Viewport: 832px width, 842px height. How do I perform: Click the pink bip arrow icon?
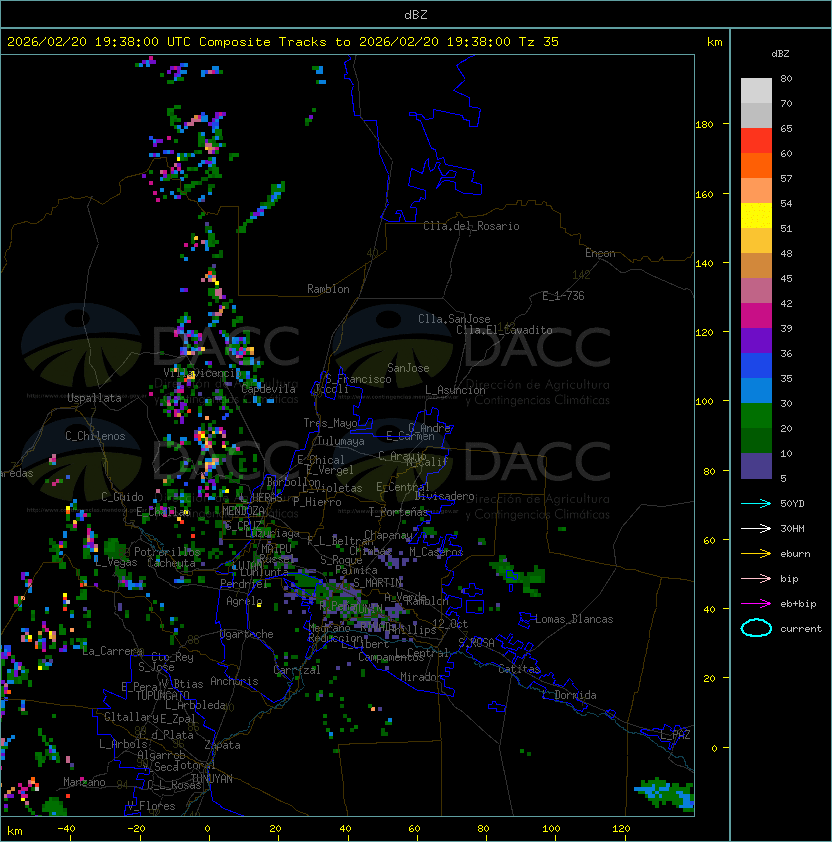(756, 578)
